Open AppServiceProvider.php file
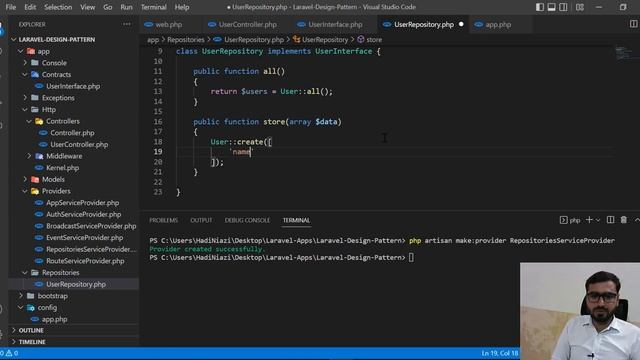Viewport: 640px width, 360px height. (x=82, y=202)
